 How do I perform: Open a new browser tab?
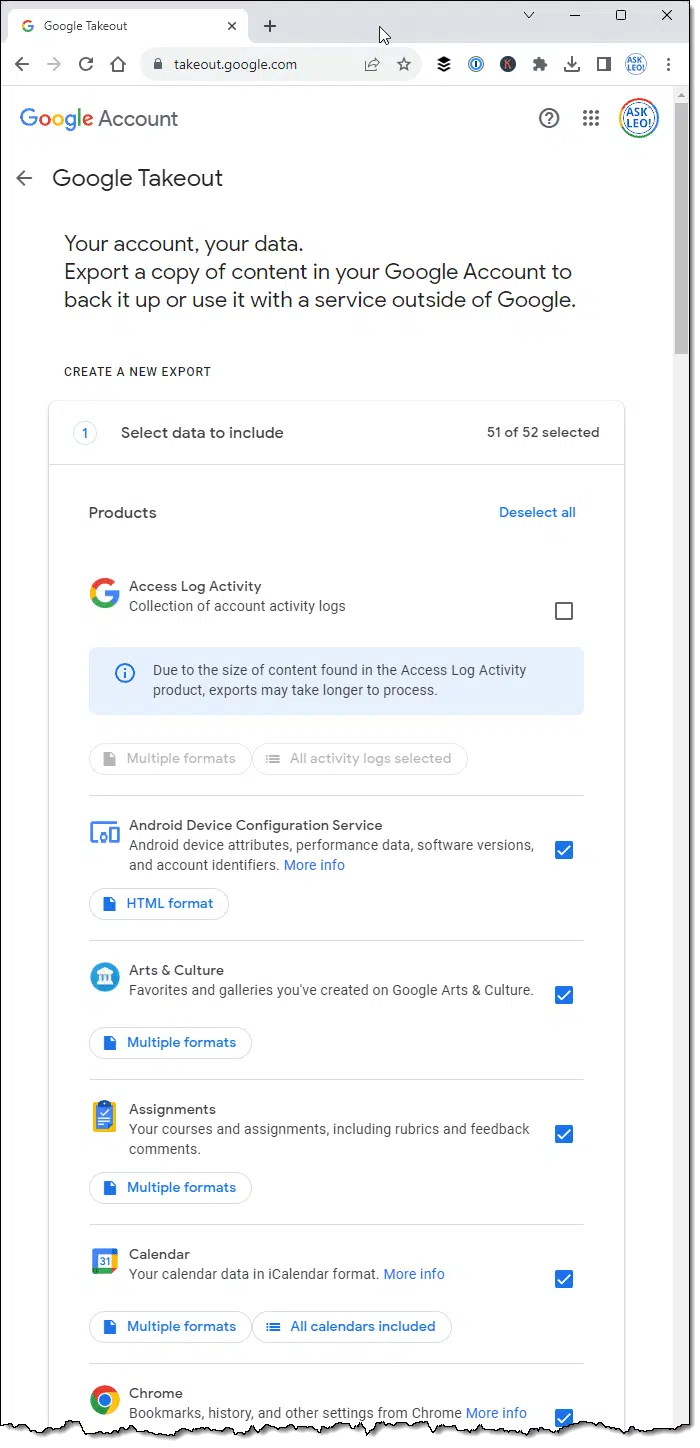[270, 26]
